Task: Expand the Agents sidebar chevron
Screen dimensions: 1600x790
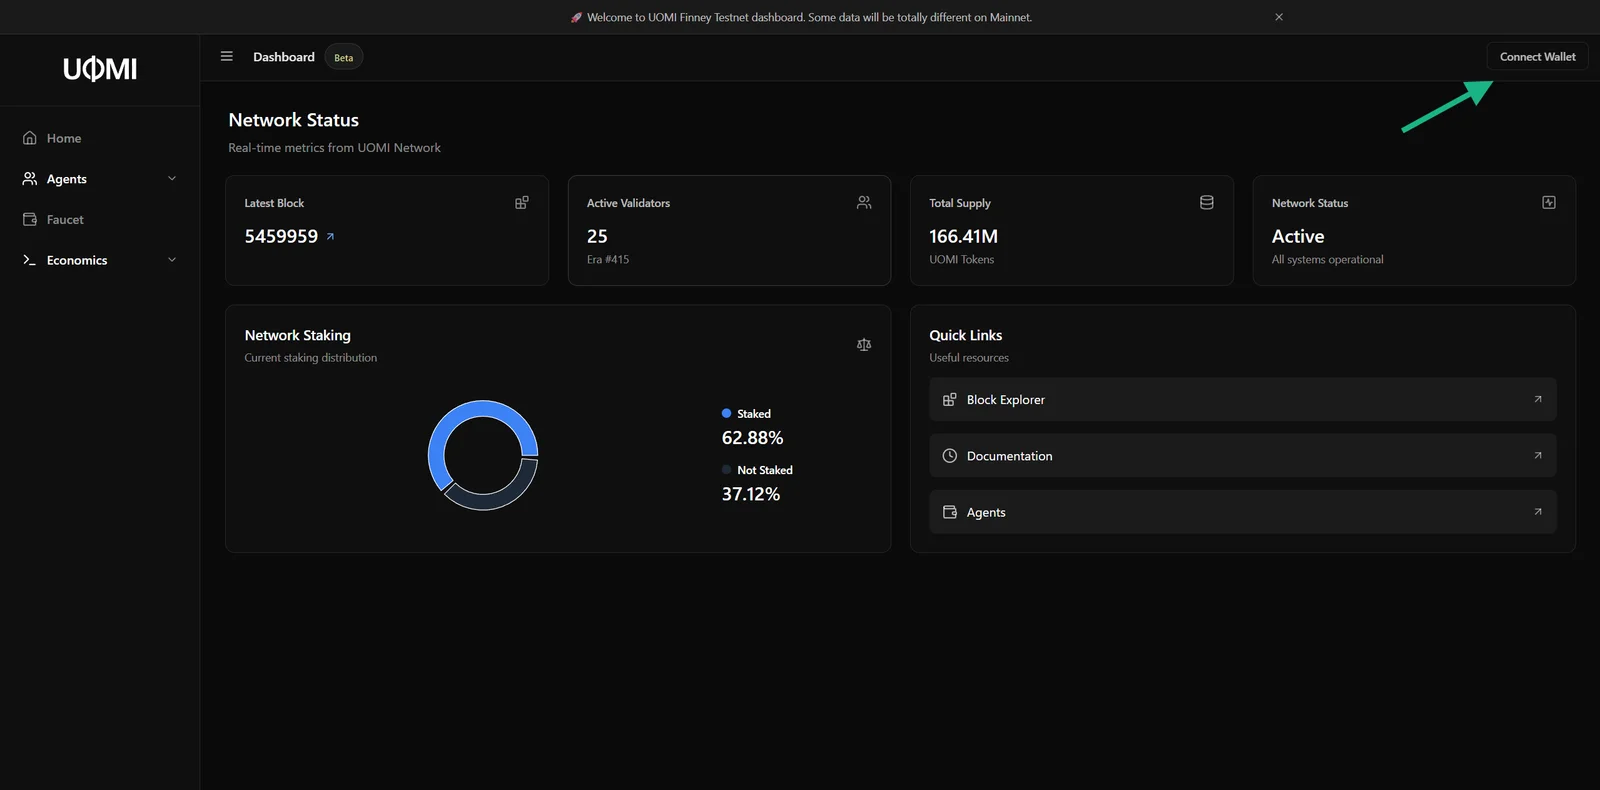Action: coord(172,179)
